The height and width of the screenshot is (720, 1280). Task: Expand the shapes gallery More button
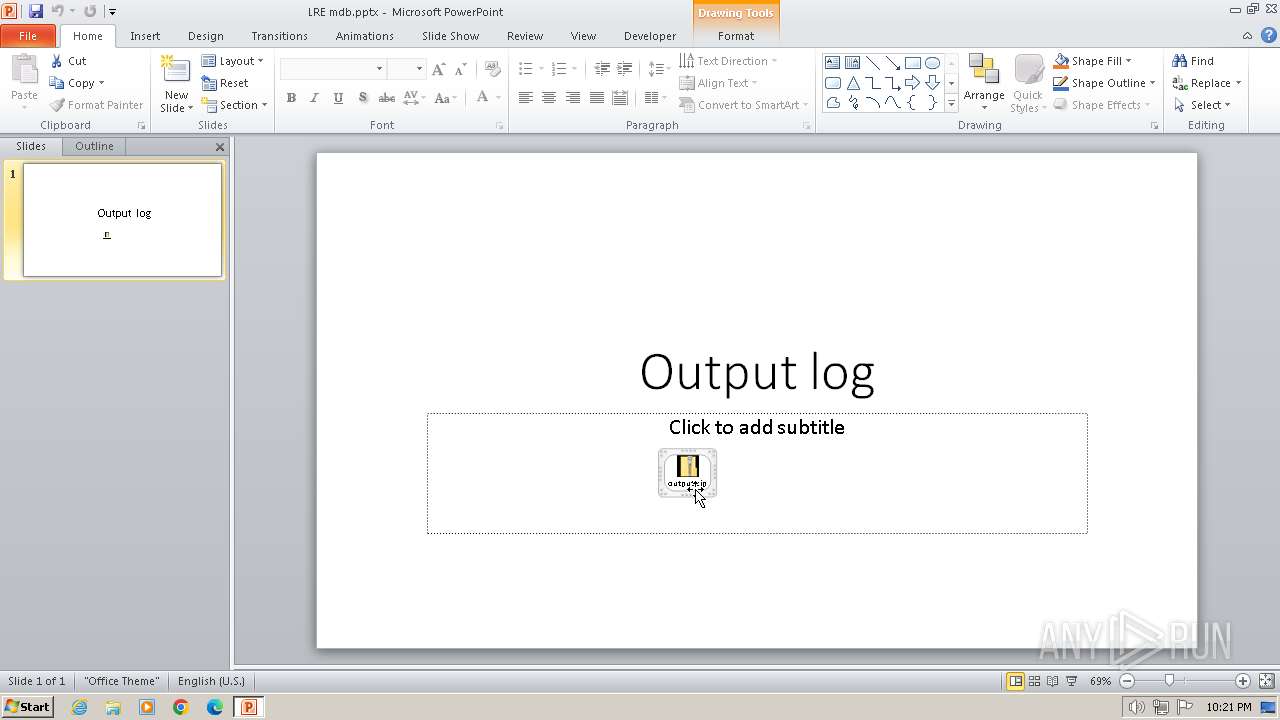coord(951,103)
